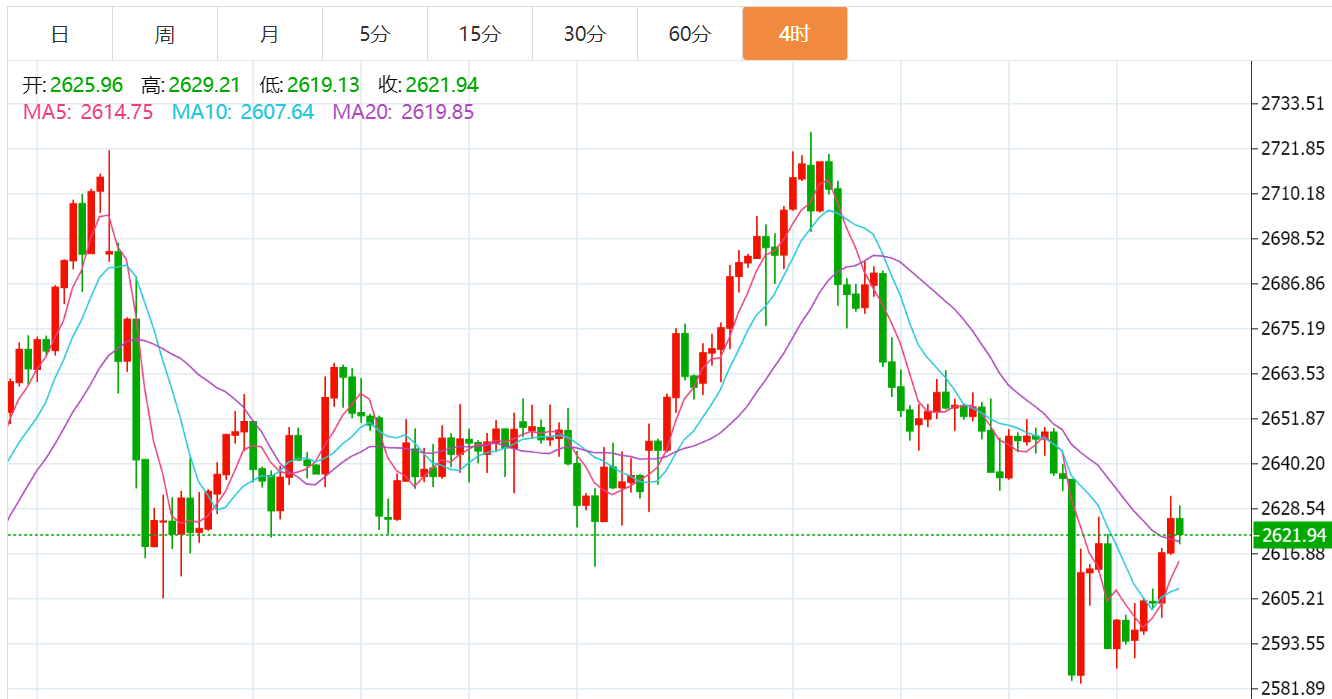Choose the 60分 interval tab
1332x699 pixels.
(690, 34)
